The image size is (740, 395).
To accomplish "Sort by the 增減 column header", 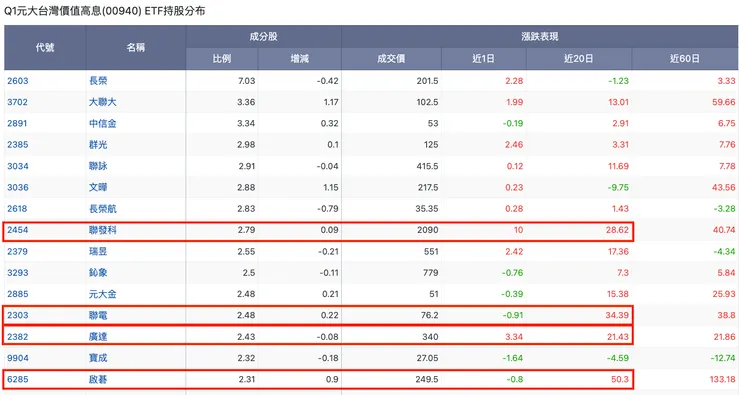I will (x=300, y=59).
